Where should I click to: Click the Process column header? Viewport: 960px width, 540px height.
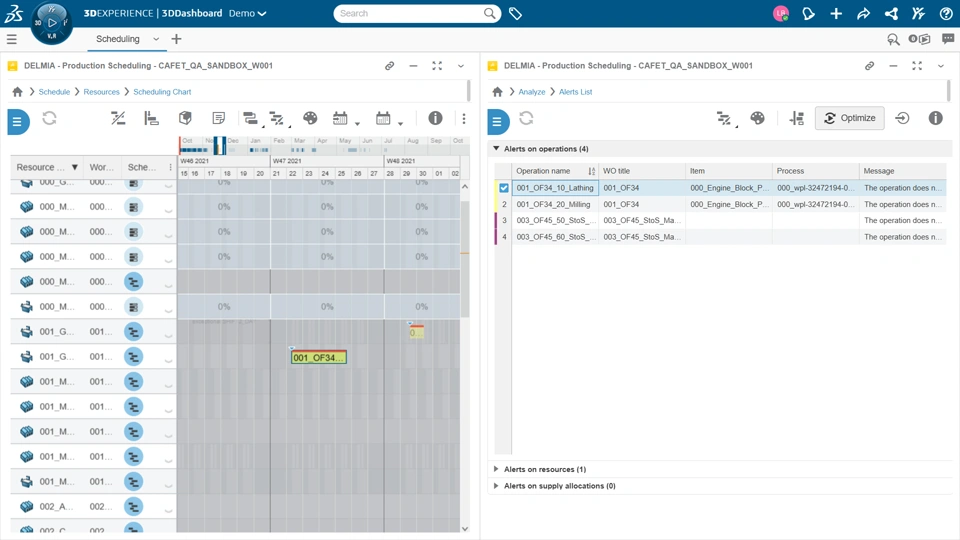[x=815, y=171]
